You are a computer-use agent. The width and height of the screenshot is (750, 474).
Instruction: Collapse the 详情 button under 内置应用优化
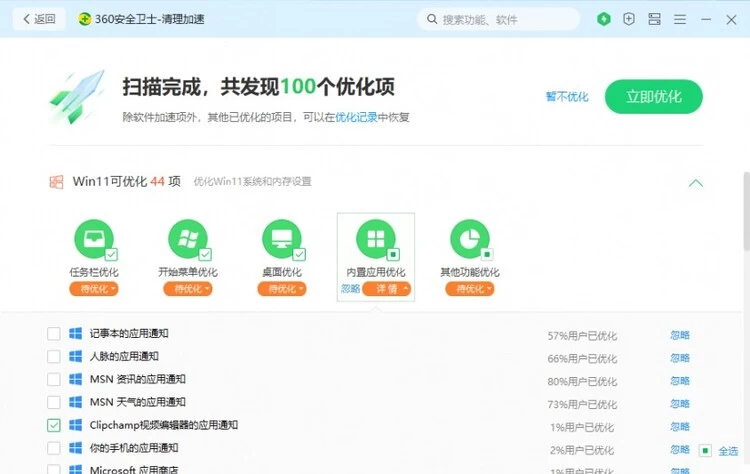387,289
